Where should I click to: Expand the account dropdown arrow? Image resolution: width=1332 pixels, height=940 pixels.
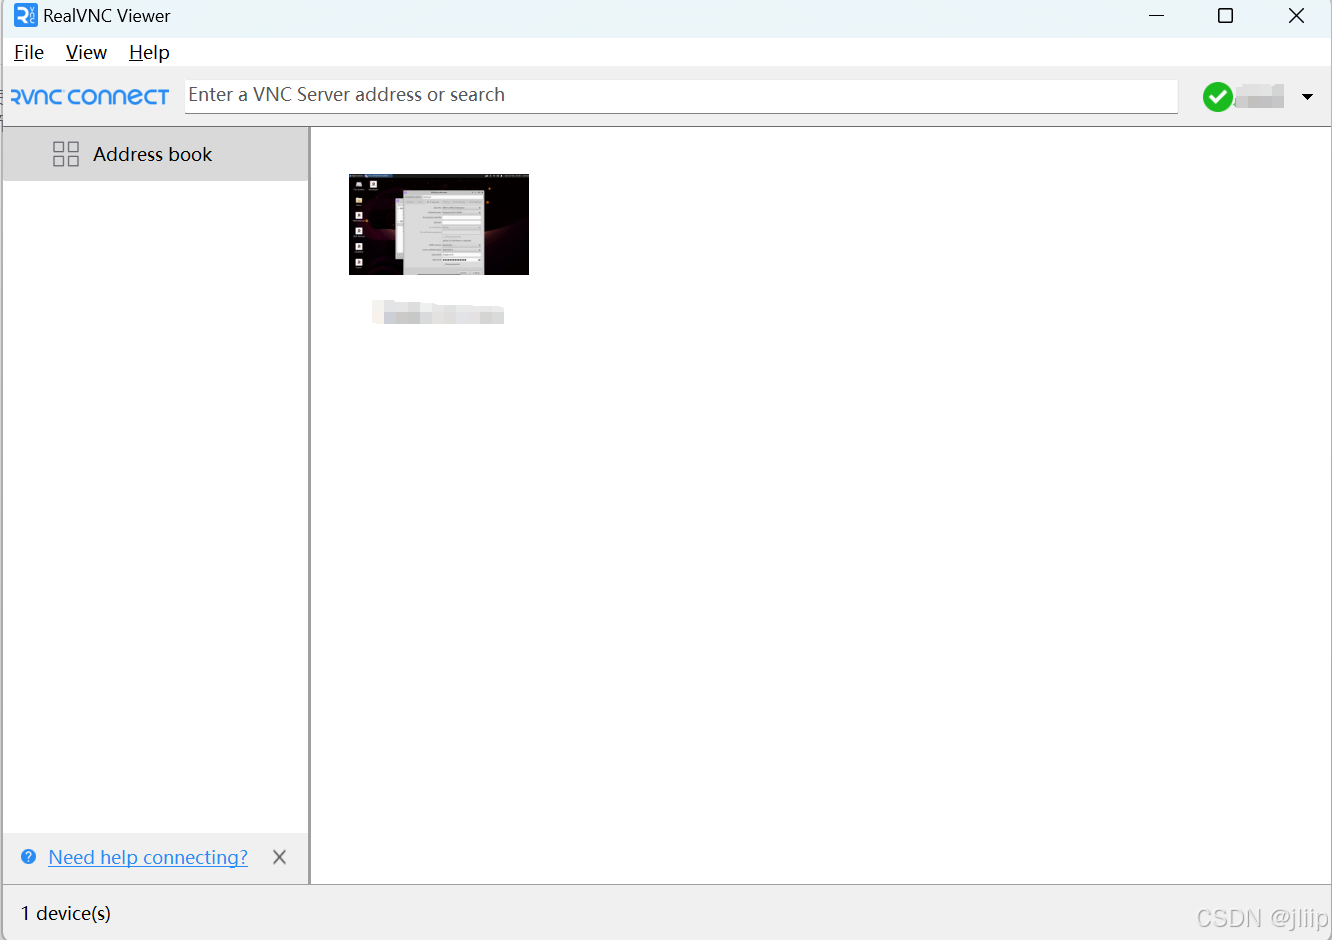1307,97
